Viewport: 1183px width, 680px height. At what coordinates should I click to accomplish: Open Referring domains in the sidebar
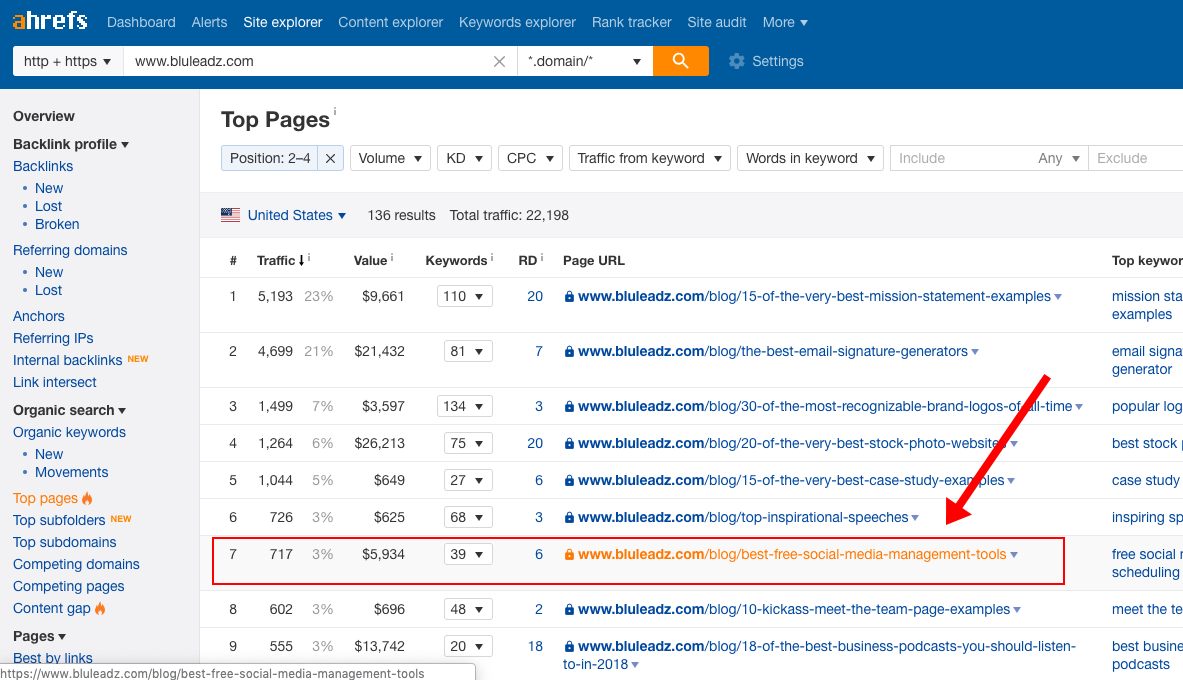pos(70,250)
